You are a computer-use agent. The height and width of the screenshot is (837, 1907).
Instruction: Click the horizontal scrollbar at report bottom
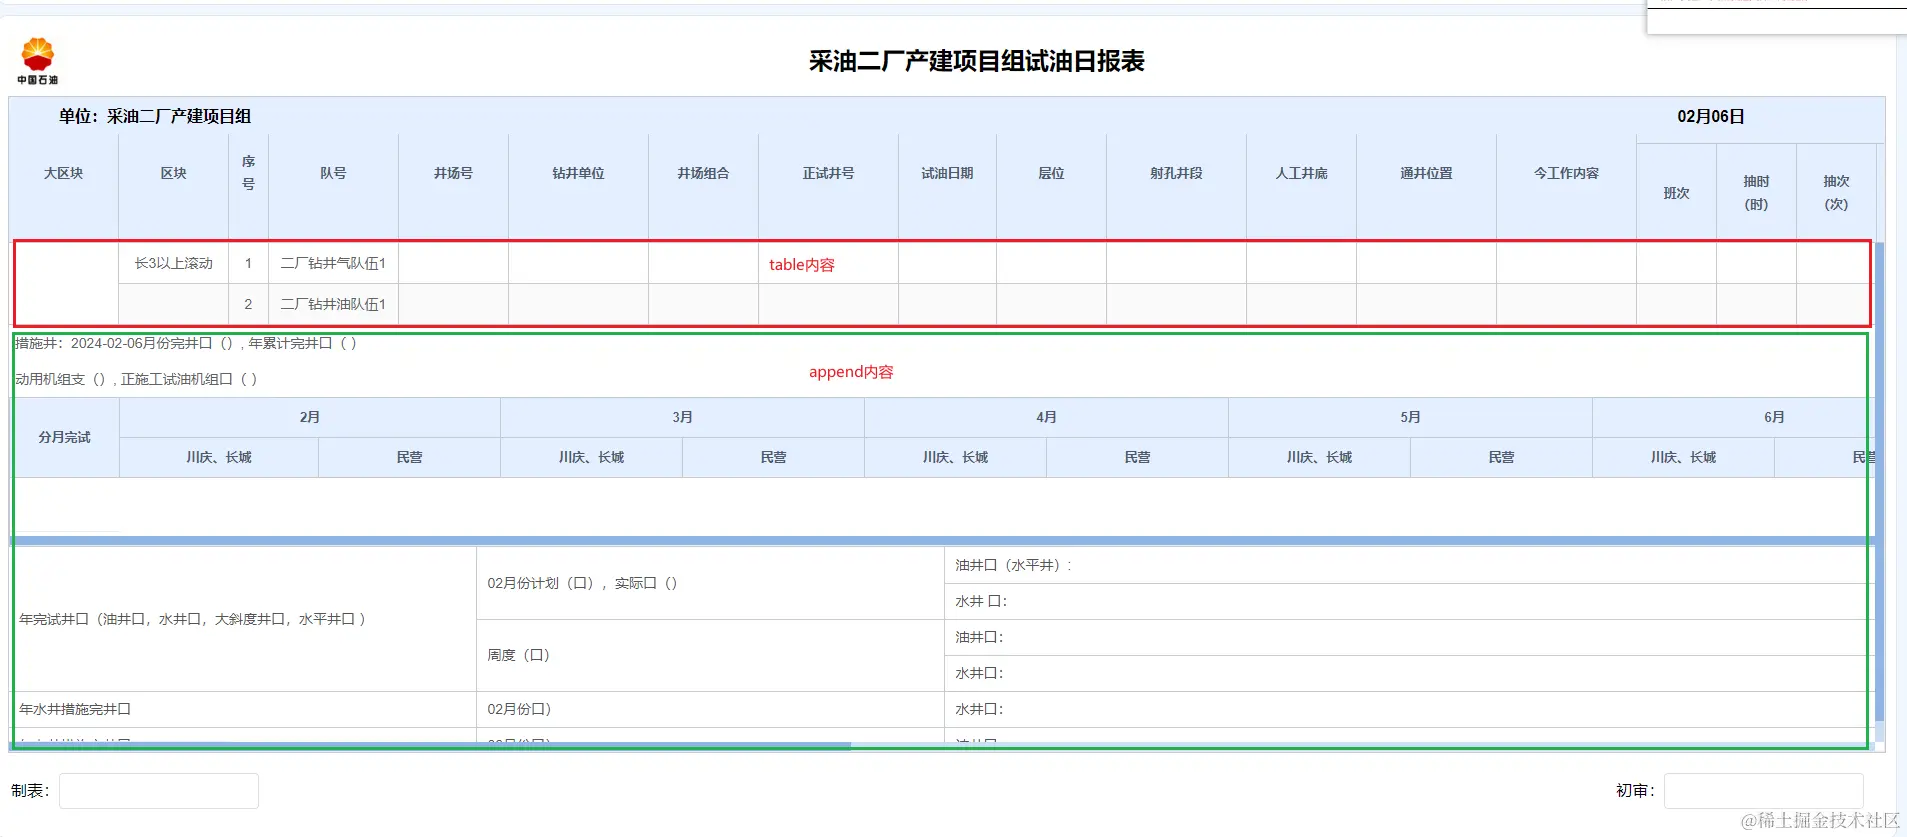point(430,746)
